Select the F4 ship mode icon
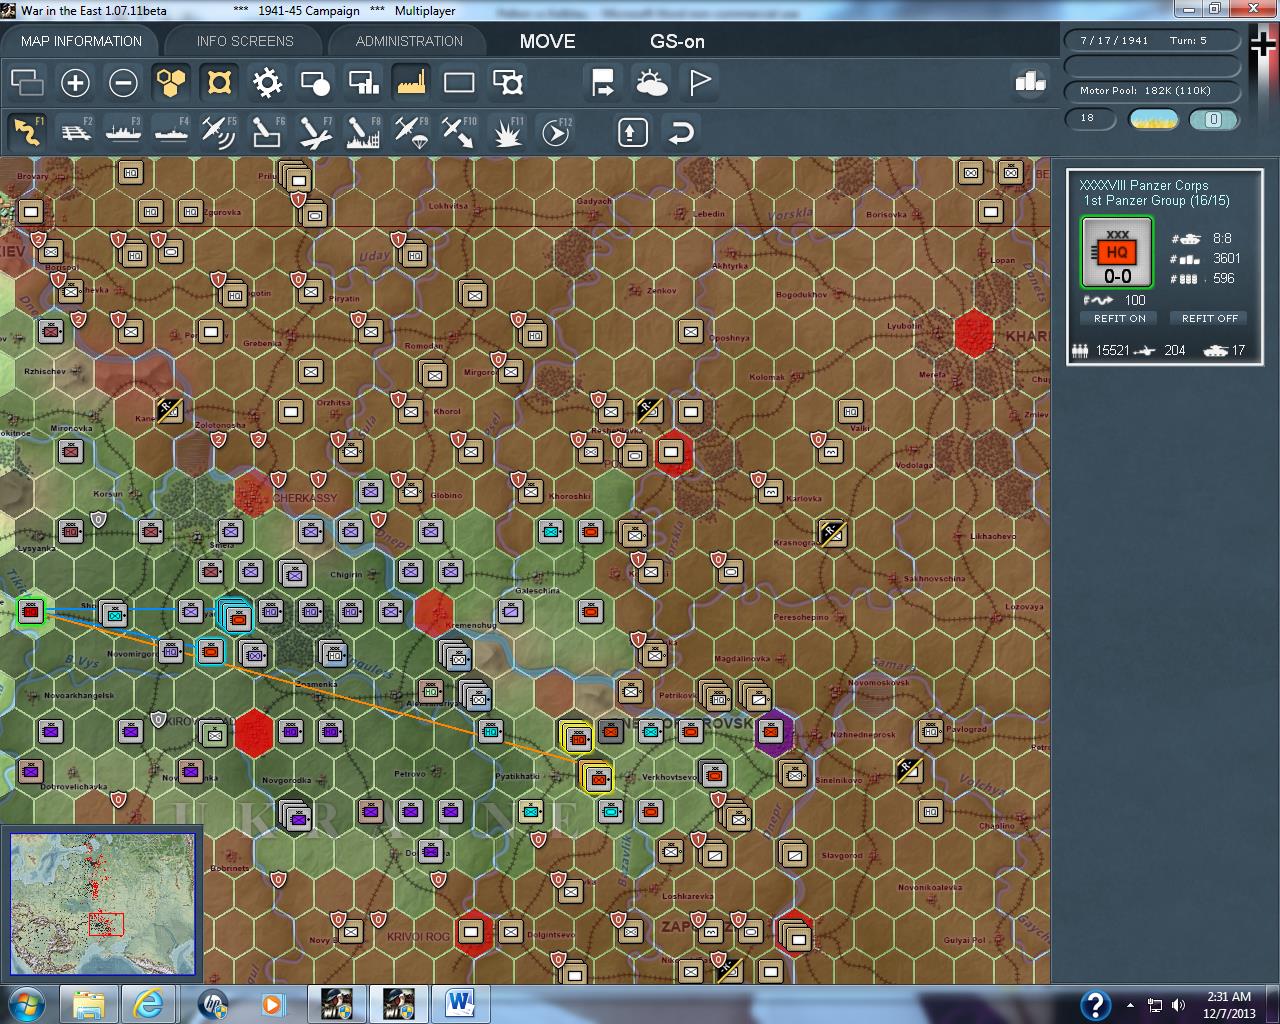The height and width of the screenshot is (1024, 1280). 171,132
